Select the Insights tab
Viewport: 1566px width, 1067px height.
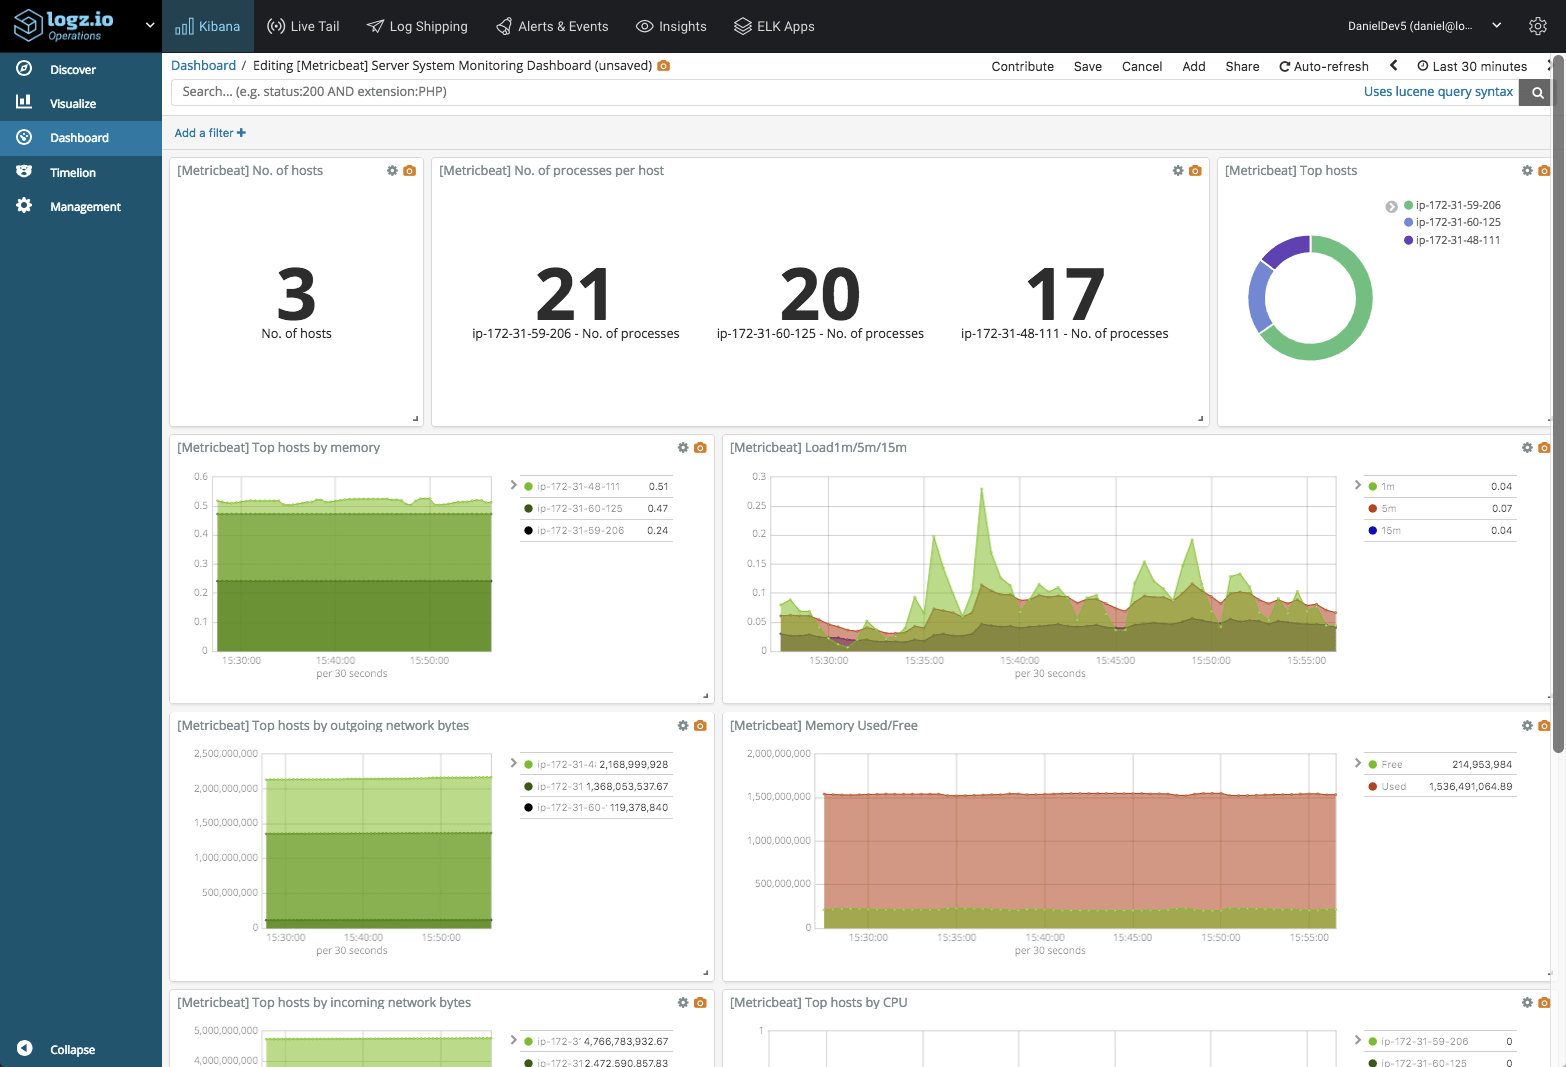click(671, 26)
